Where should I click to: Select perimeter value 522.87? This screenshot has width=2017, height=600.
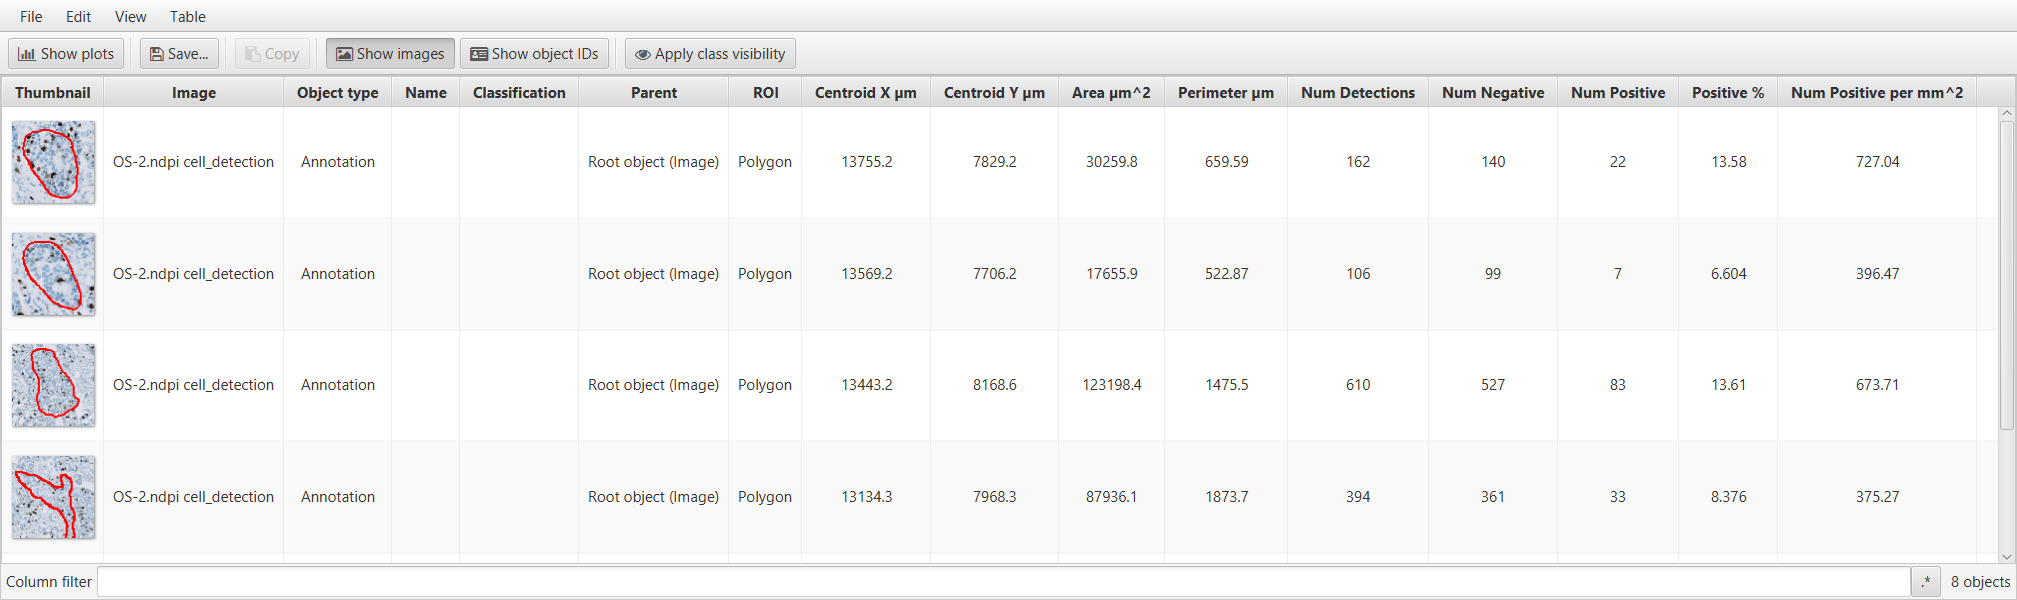(1227, 274)
